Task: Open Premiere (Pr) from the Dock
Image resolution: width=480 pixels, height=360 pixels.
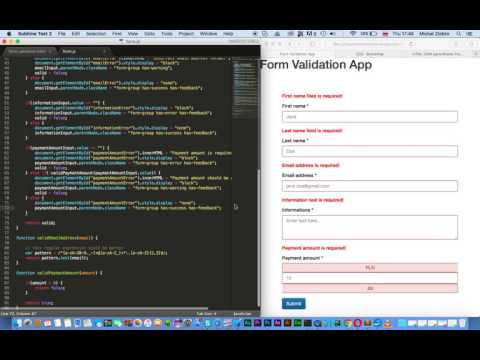Action: [x=257, y=323]
